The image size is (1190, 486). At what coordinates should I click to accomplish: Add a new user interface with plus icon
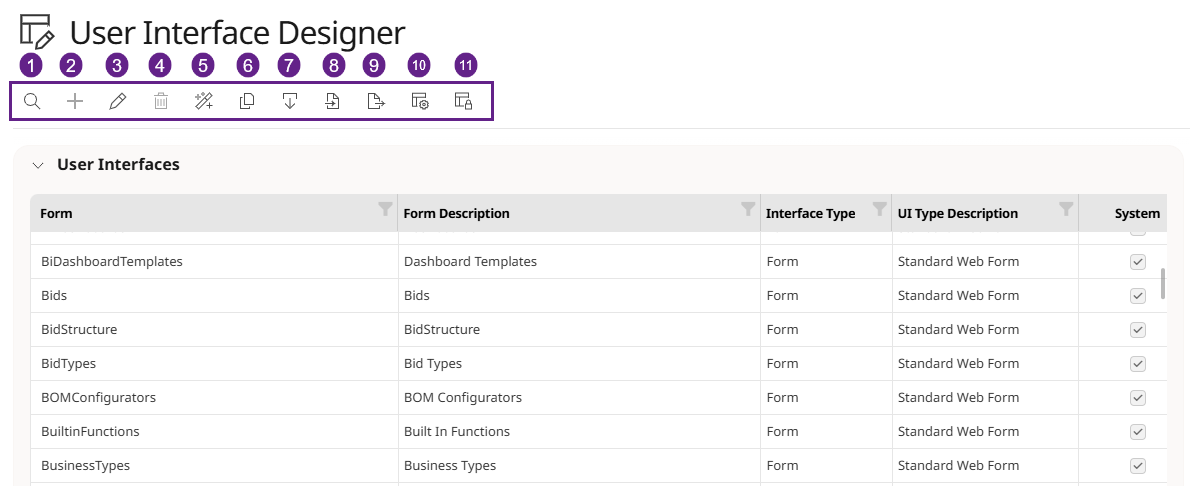tap(74, 101)
